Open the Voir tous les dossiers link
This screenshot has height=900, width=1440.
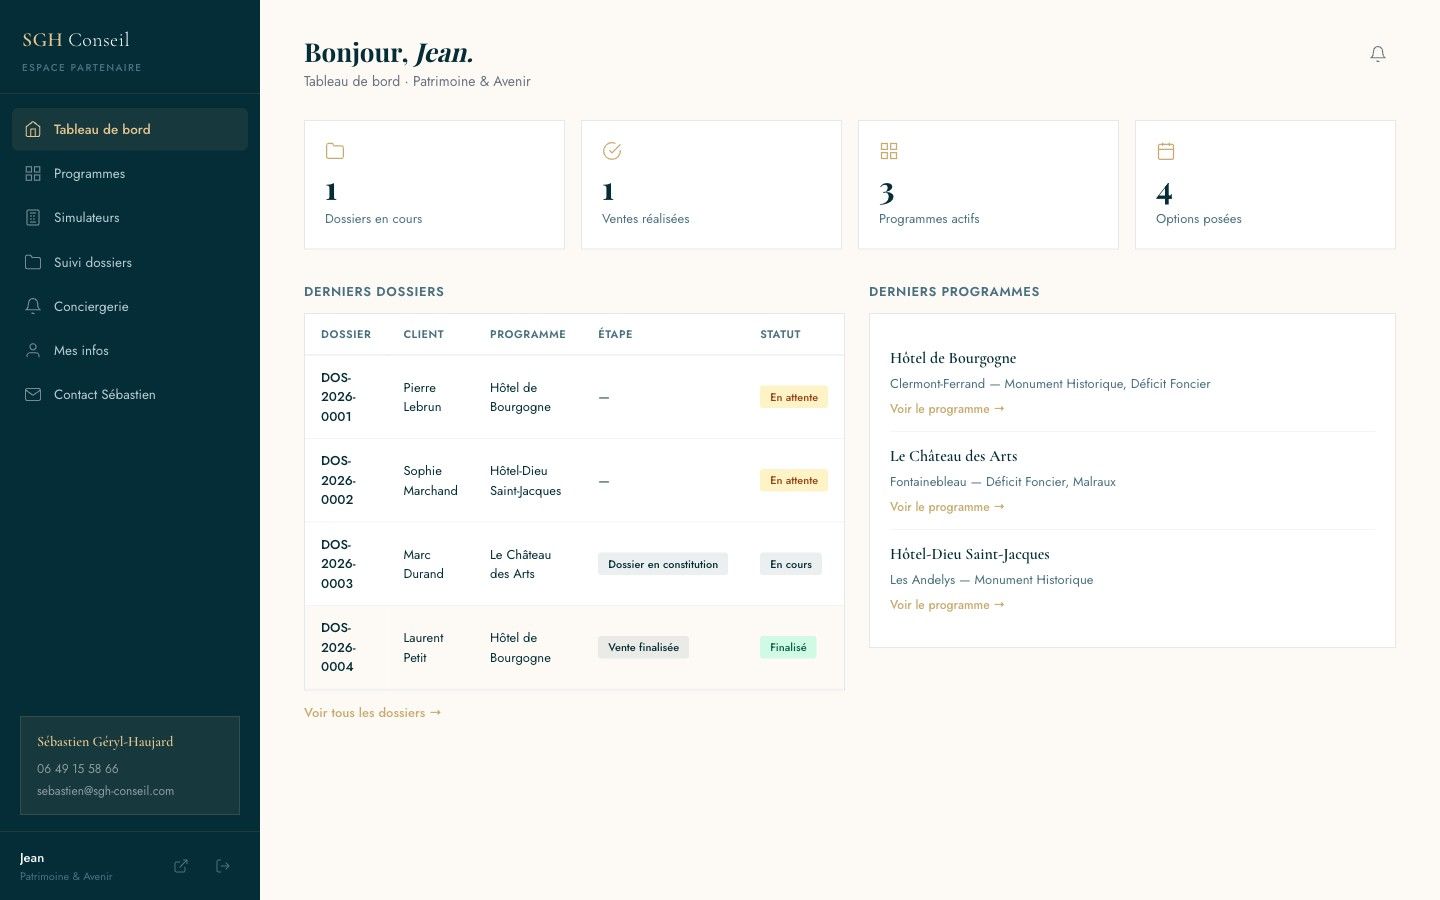372,712
